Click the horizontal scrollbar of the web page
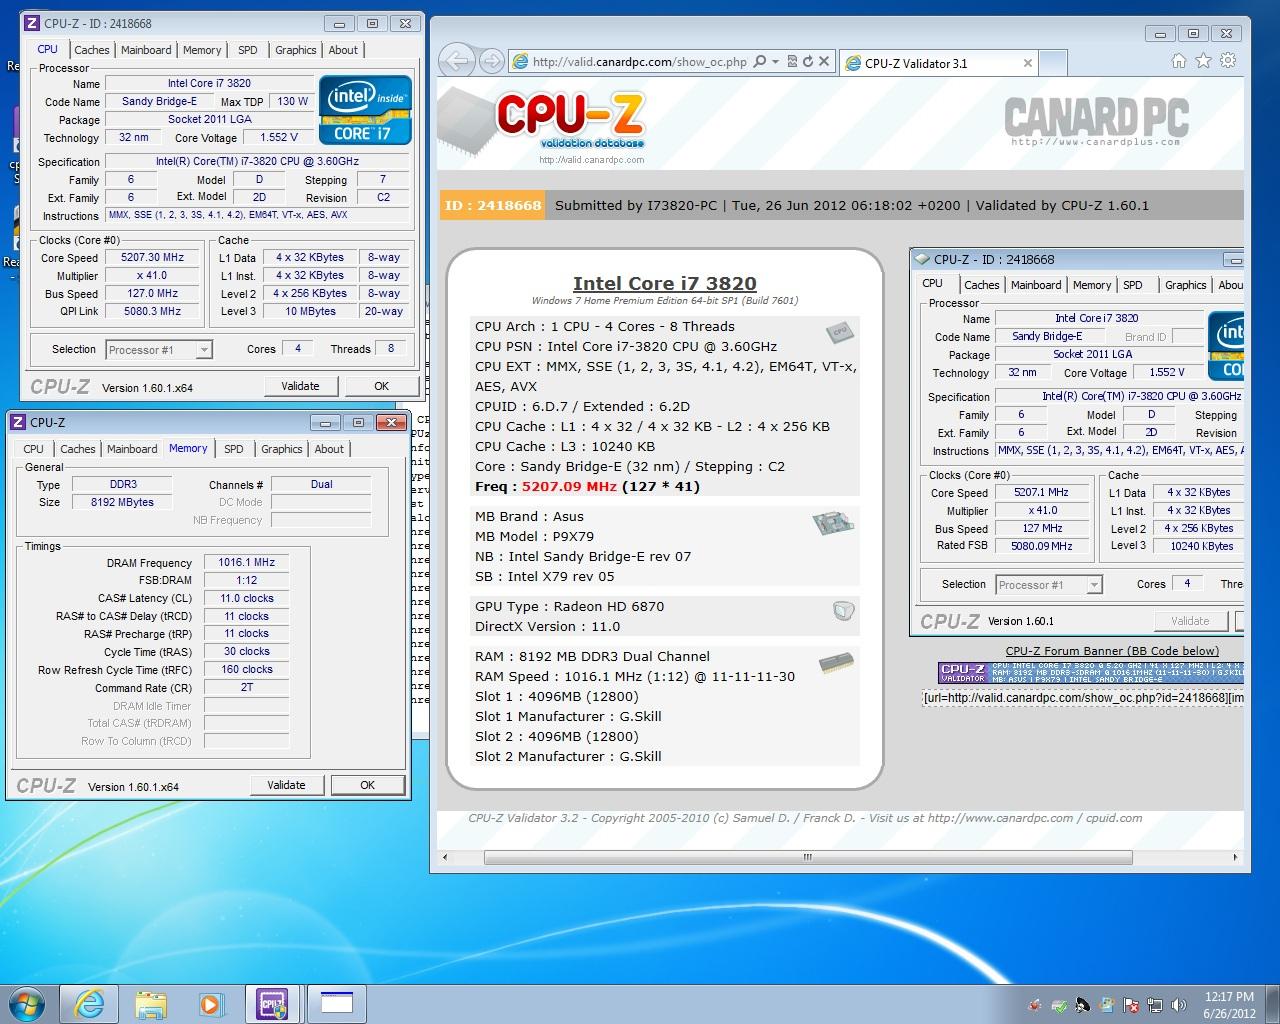The height and width of the screenshot is (1024, 1280). (808, 857)
